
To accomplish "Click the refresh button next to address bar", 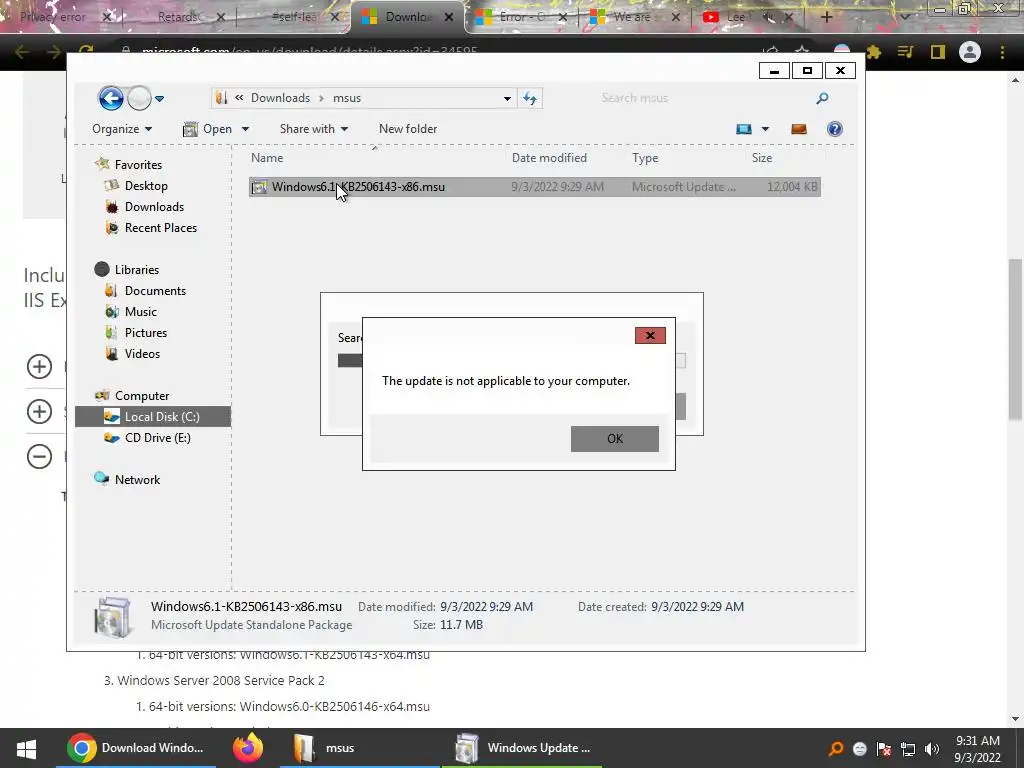I will coord(530,99).
